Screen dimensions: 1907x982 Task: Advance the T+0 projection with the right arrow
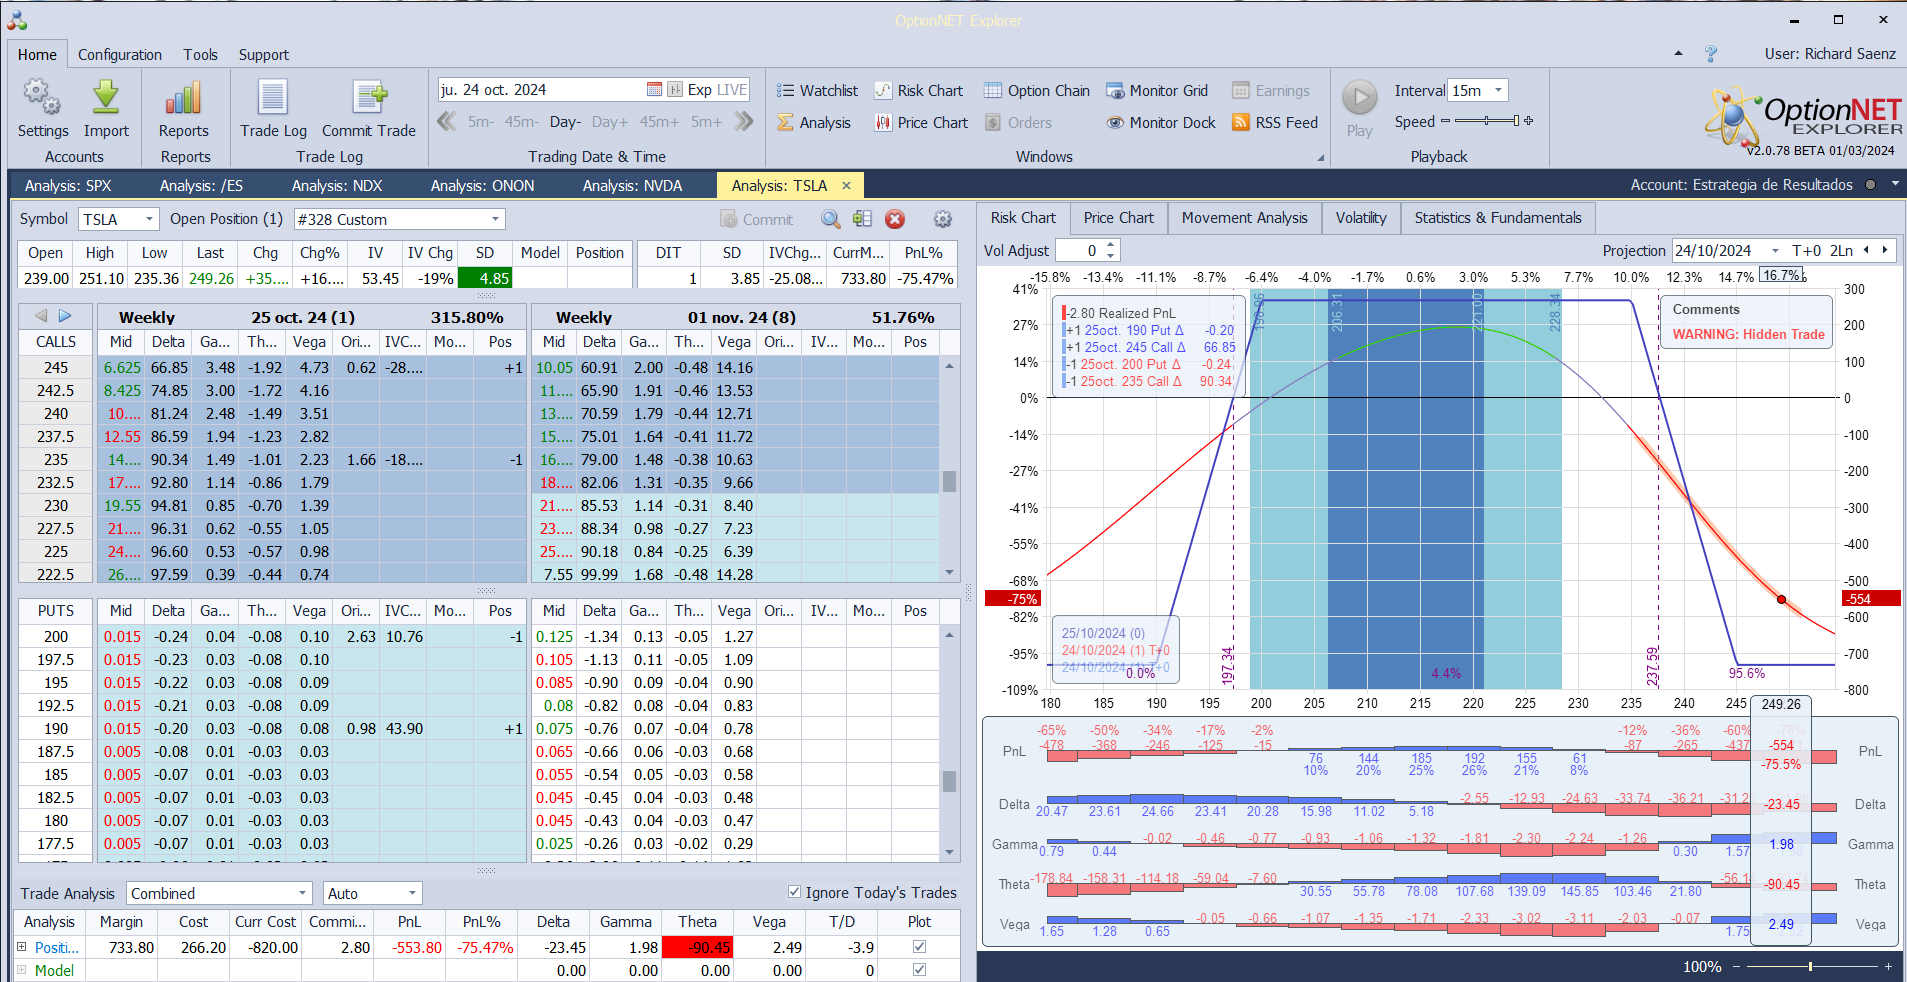pyautogui.click(x=1885, y=251)
